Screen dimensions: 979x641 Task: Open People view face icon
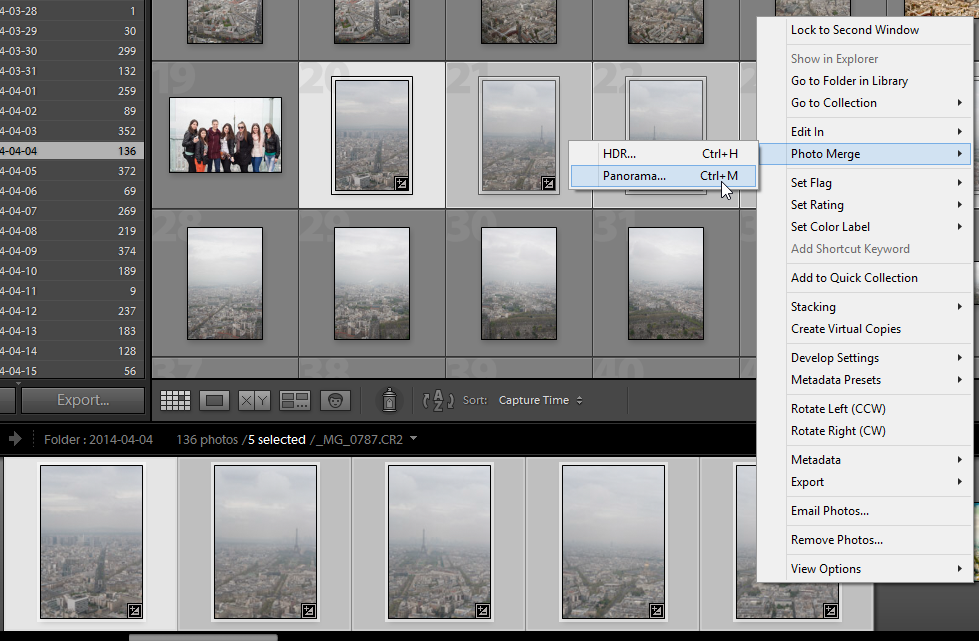tap(335, 401)
